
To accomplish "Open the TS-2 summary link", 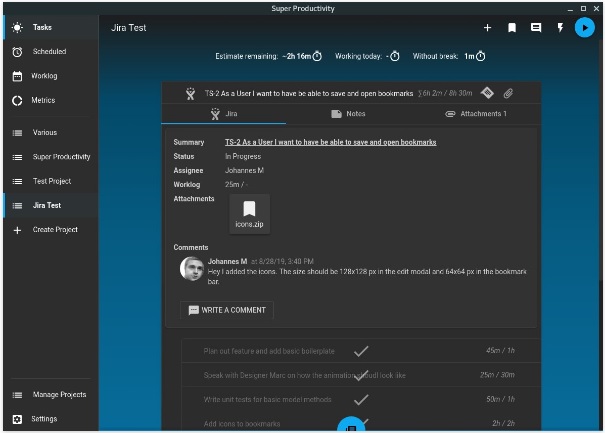I will [x=330, y=142].
